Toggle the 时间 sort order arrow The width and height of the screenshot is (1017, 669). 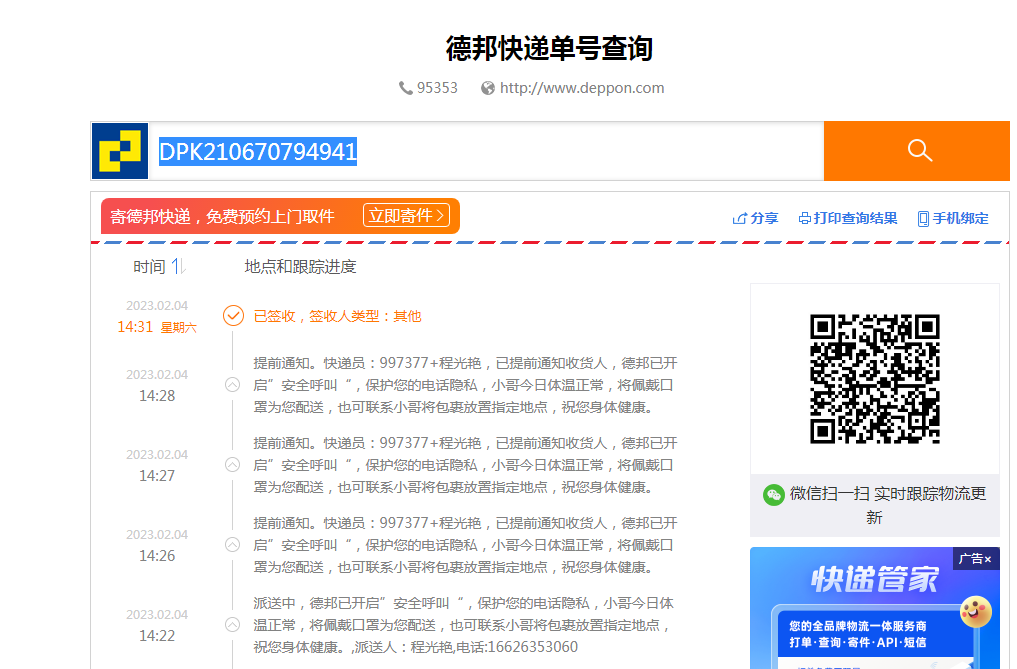pyautogui.click(x=178, y=266)
